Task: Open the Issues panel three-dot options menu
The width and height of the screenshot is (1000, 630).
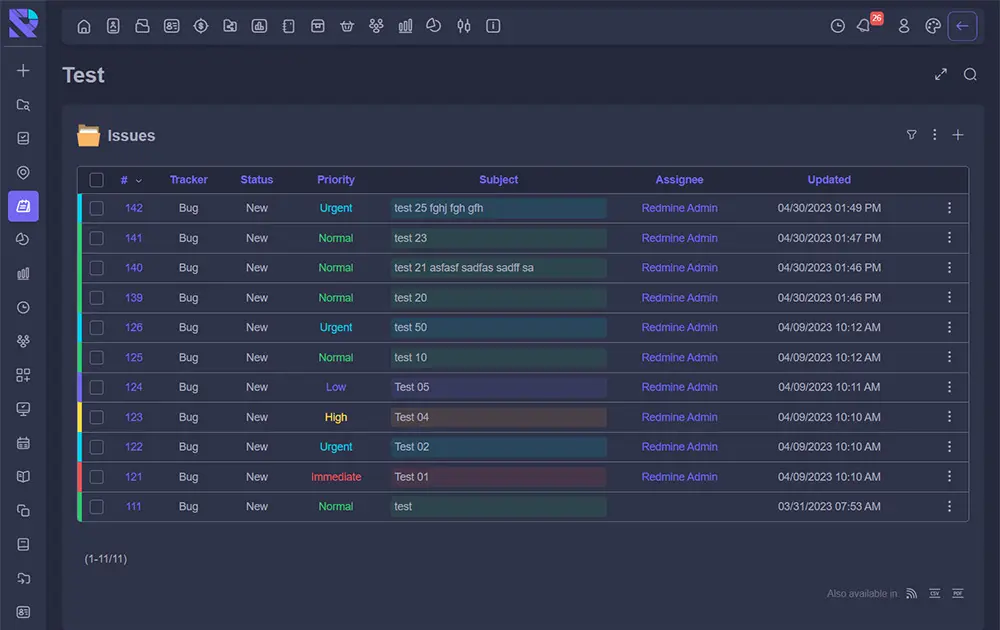Action: coord(934,135)
